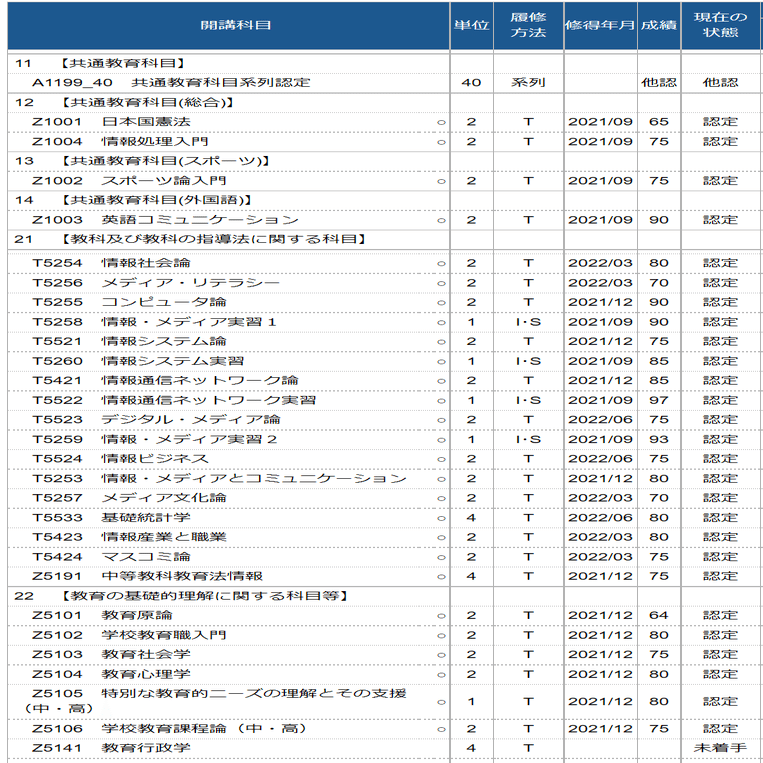Select course Z1002 スポーツ論入門
Viewport: 763px width, 763px height.
[x=129, y=181]
